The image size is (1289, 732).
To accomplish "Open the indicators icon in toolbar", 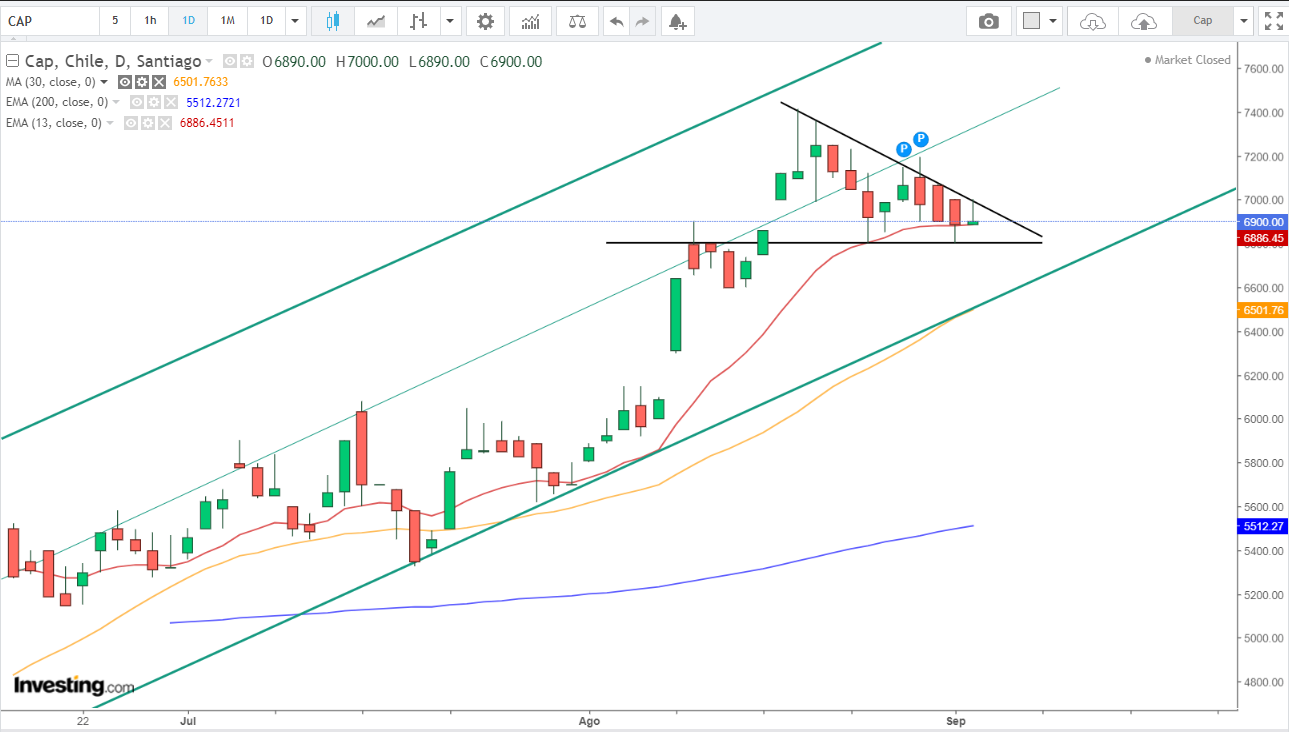I will tap(530, 20).
